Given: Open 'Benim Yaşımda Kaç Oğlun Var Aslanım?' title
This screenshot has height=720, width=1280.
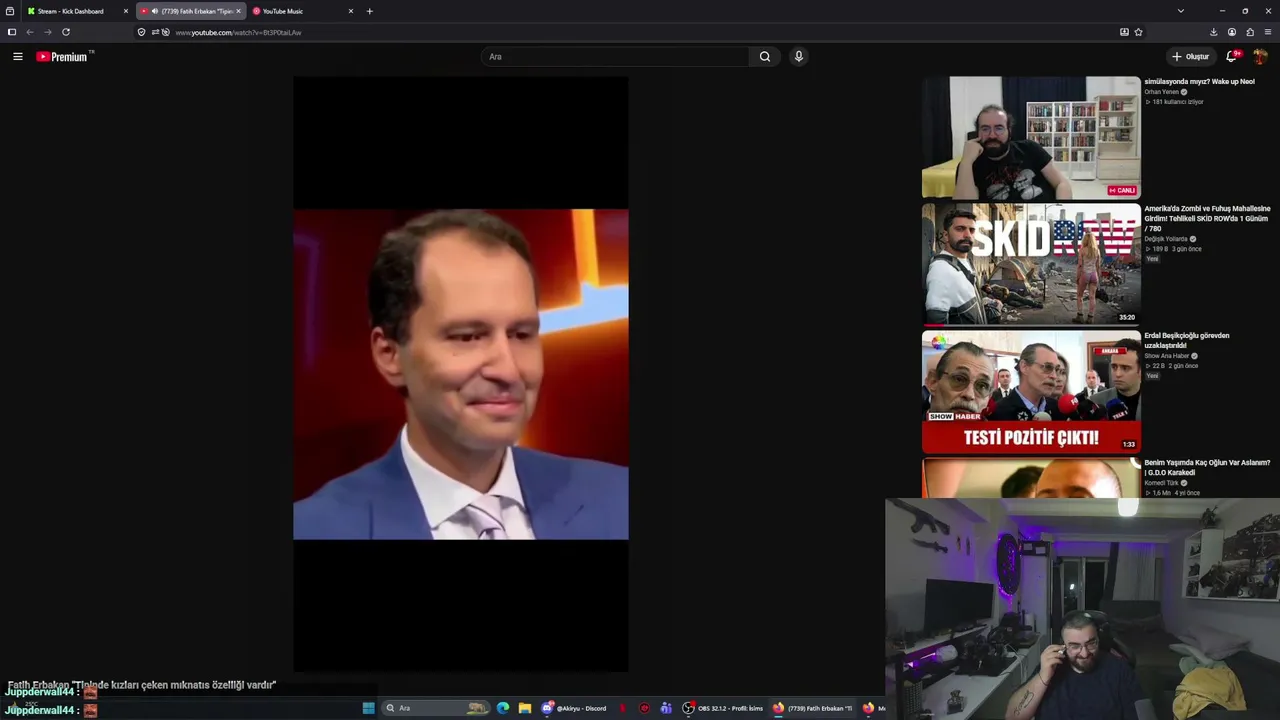Looking at the screenshot, I should (x=1207, y=467).
